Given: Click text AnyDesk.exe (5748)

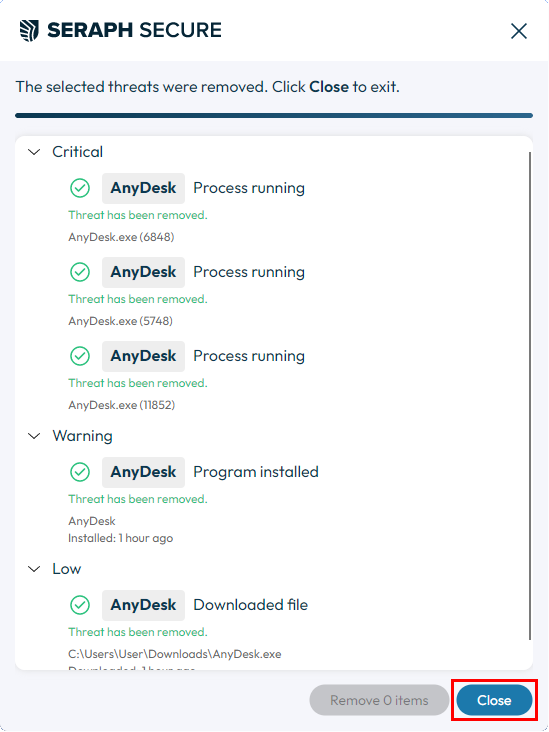Looking at the screenshot, I should [120, 321].
